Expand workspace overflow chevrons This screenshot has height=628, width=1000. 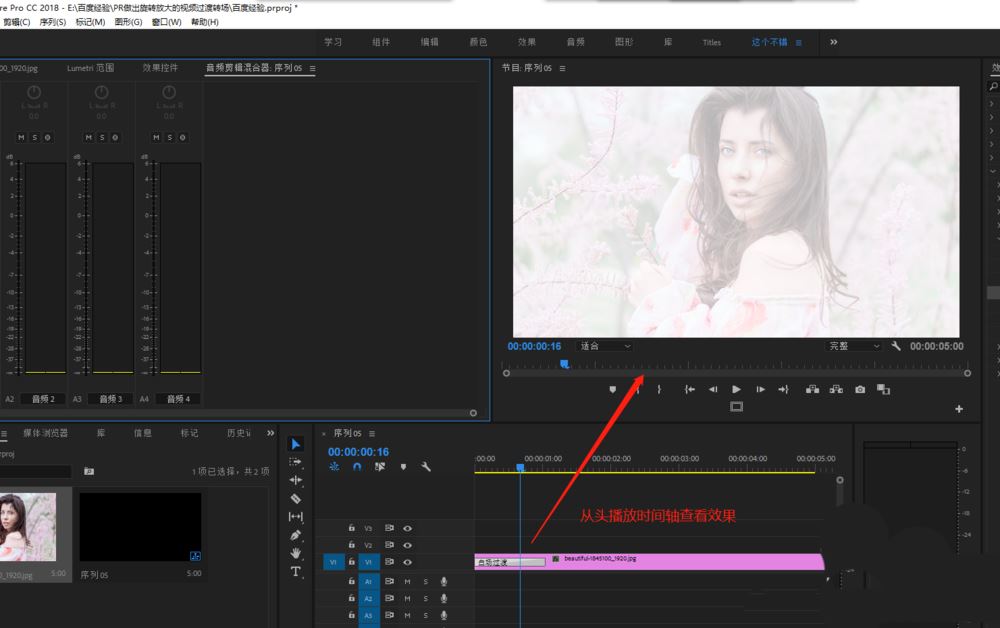pyautogui.click(x=834, y=42)
